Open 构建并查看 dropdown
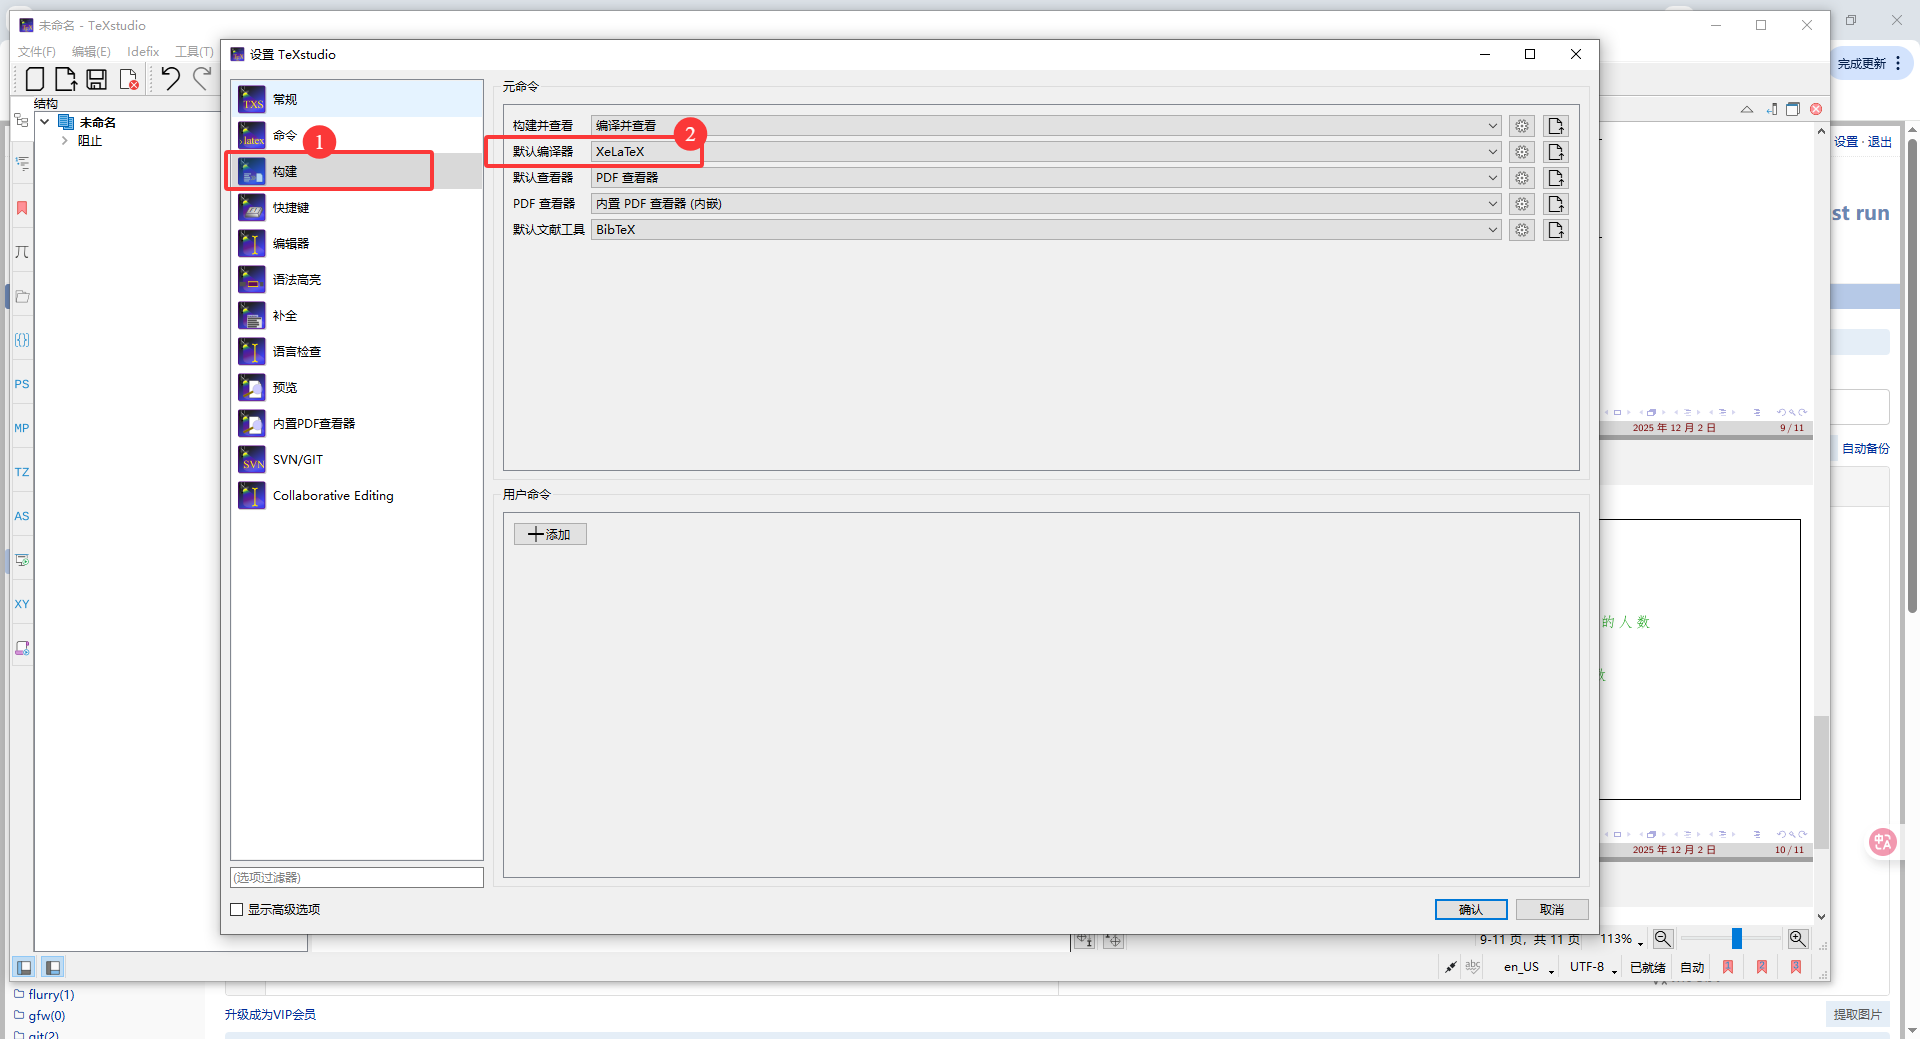 point(1046,126)
